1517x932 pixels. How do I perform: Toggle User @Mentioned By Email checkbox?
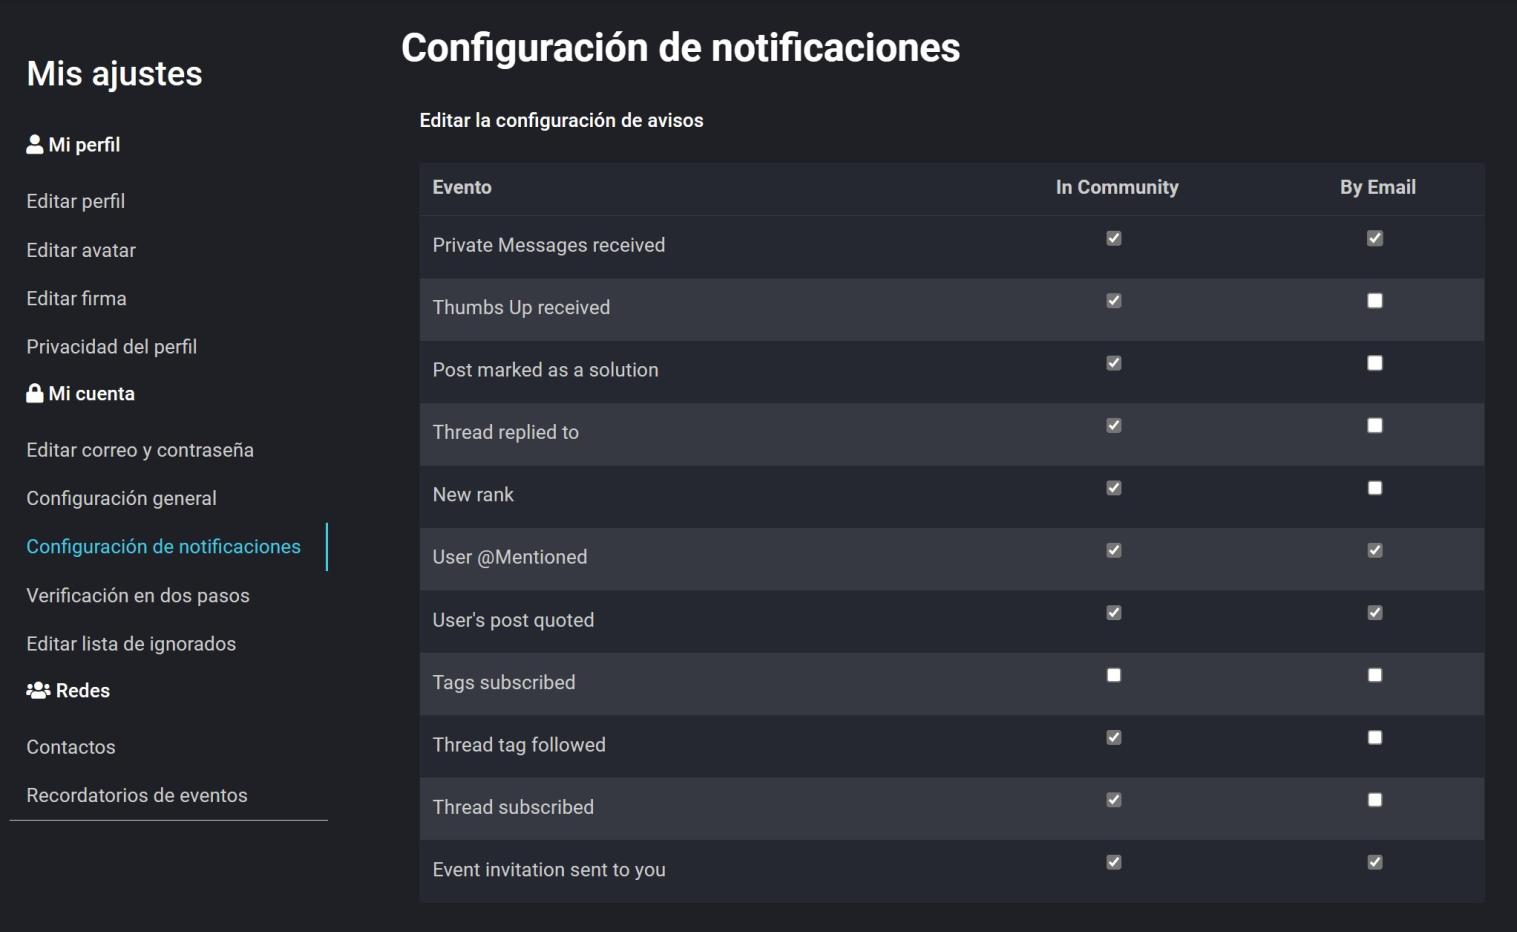click(x=1375, y=550)
